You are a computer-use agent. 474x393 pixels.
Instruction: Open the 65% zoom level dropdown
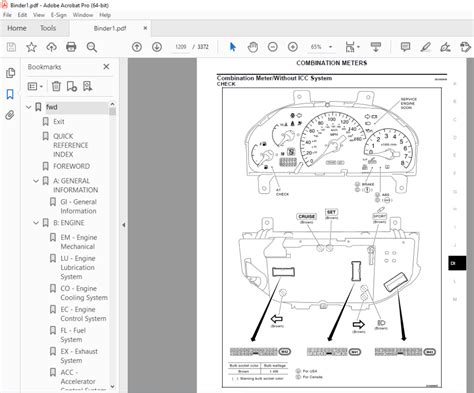[x=331, y=47]
